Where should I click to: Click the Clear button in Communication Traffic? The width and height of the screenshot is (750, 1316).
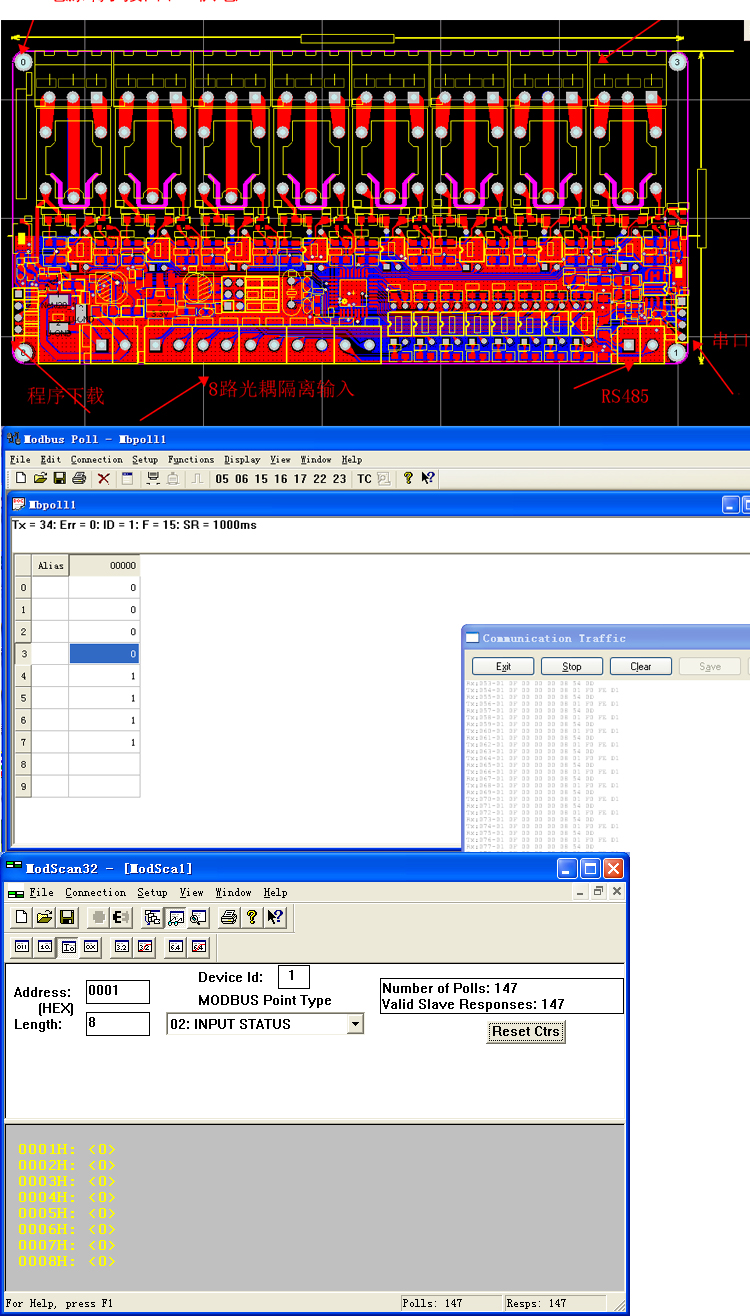pos(640,667)
